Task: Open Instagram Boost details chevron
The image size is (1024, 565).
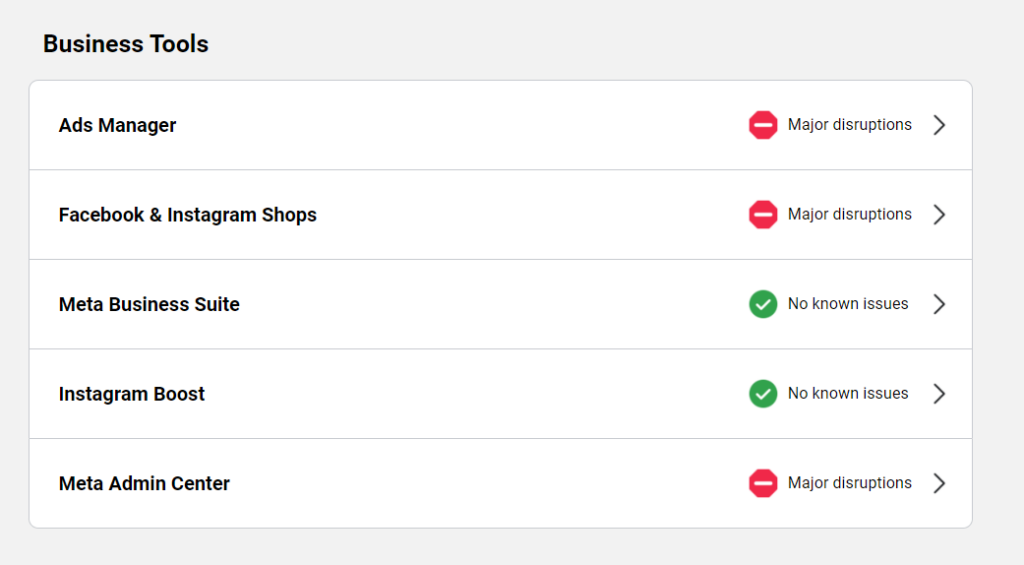Action: click(939, 394)
